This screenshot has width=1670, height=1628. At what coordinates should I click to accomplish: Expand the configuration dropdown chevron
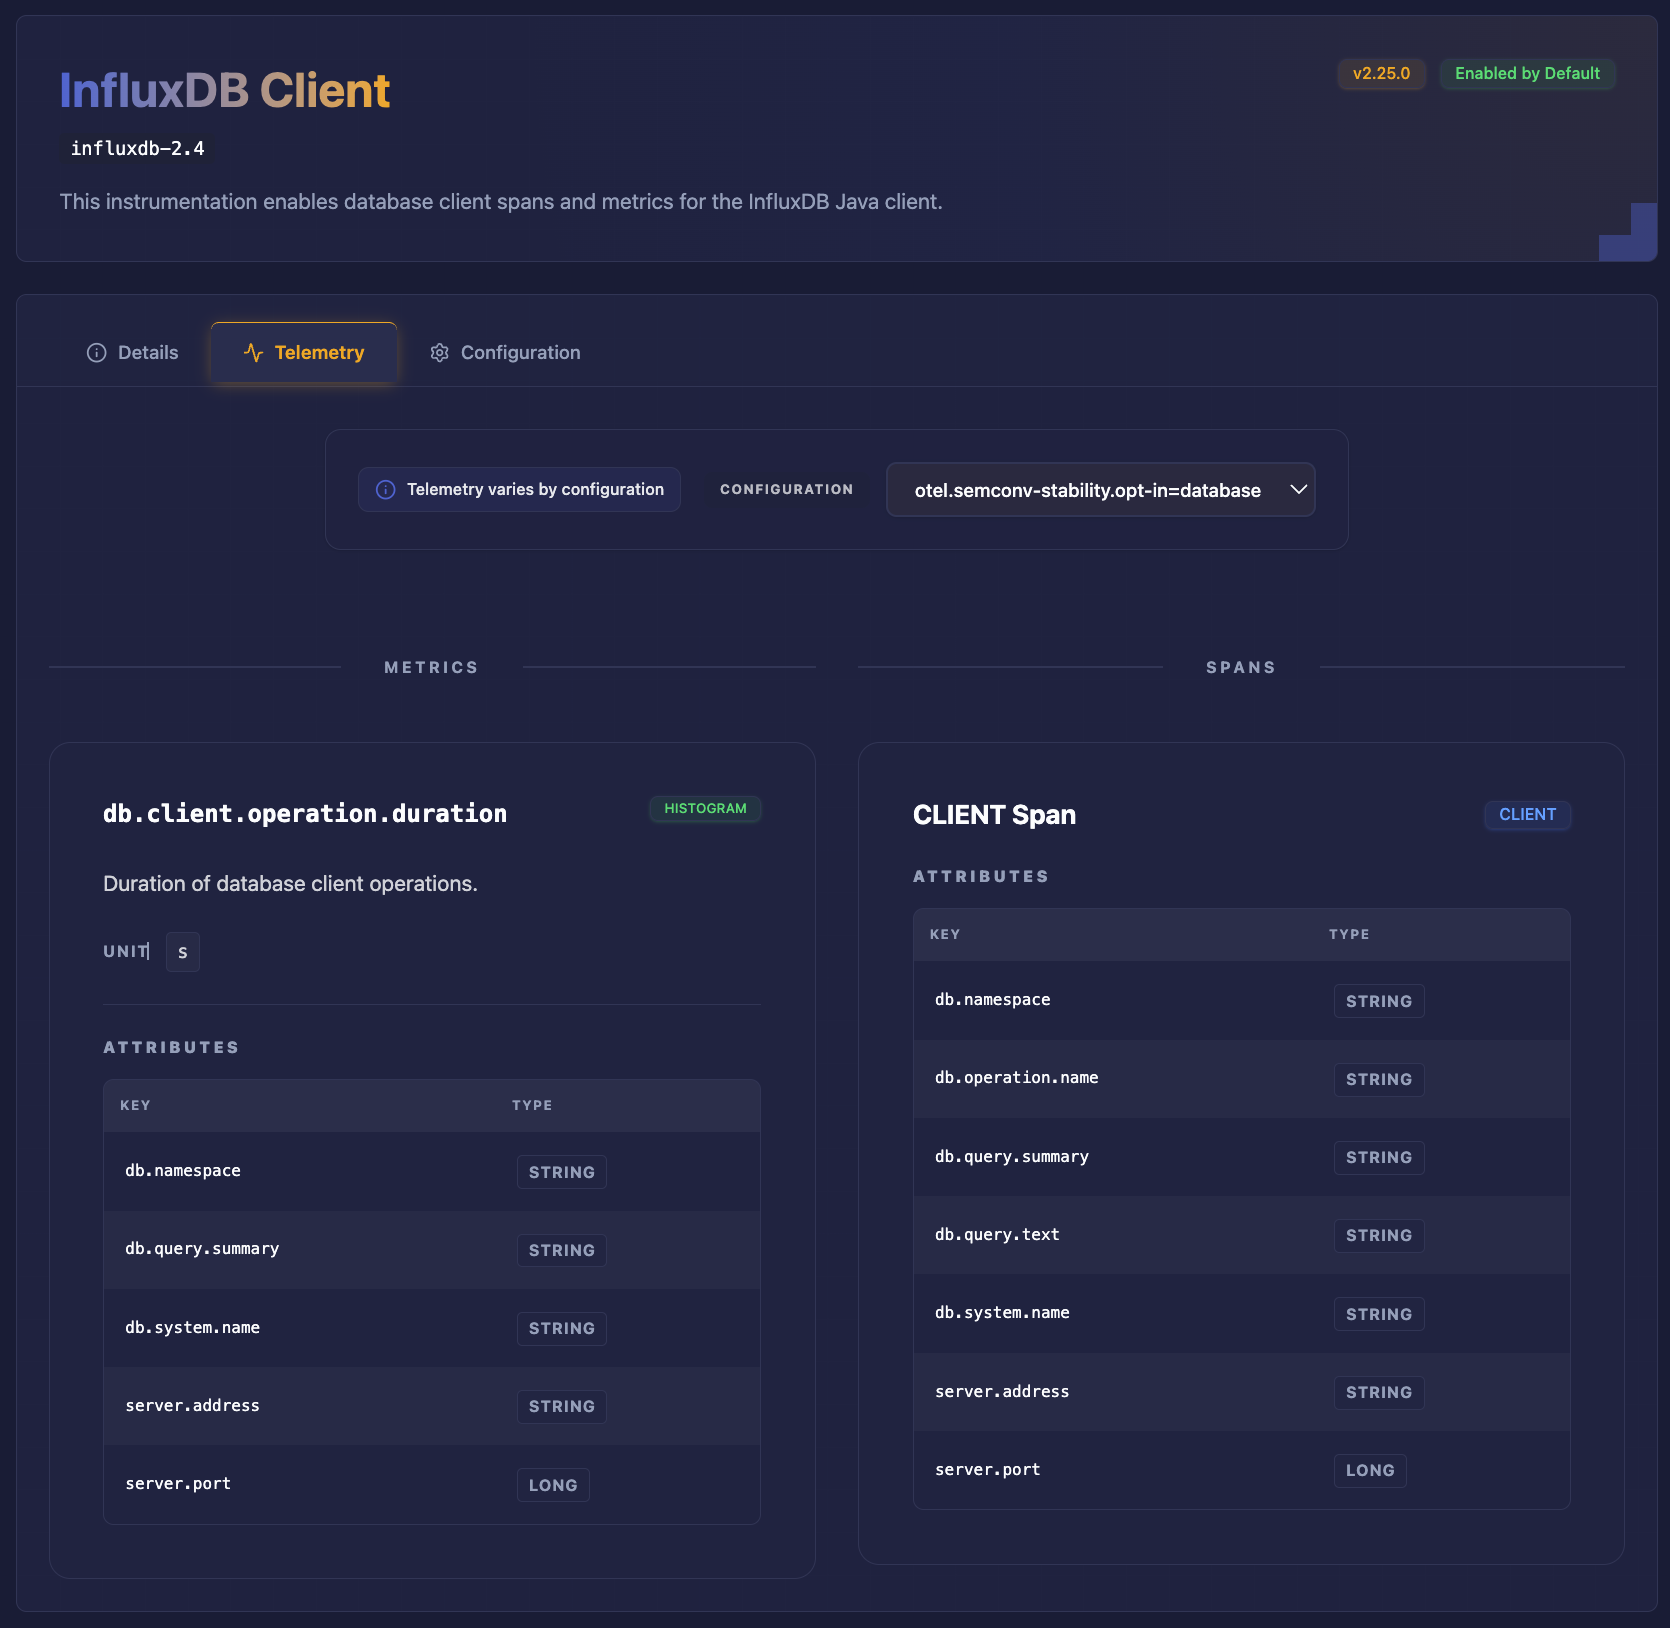click(1298, 490)
